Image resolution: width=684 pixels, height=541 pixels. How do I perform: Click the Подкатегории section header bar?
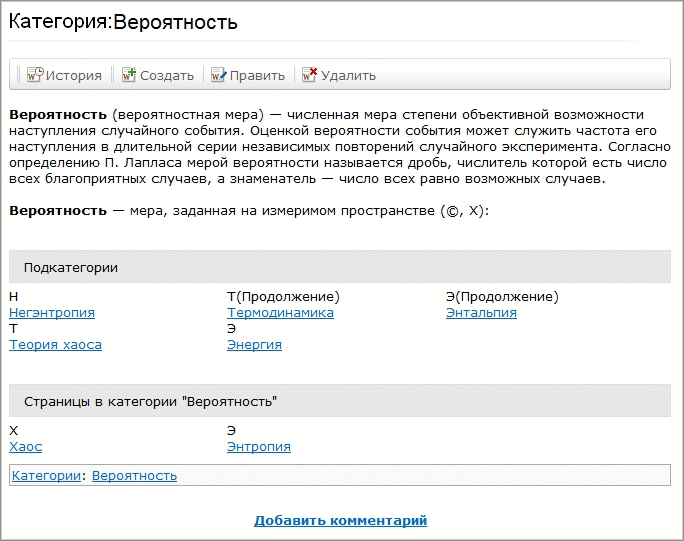point(340,267)
